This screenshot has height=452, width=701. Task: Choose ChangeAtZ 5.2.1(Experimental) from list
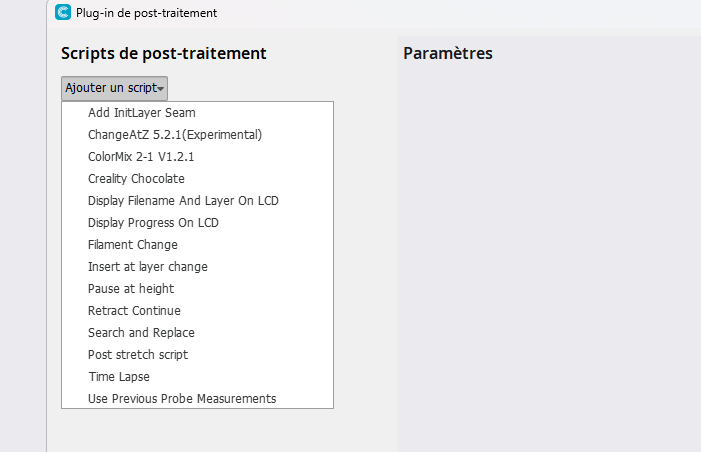coord(197,135)
